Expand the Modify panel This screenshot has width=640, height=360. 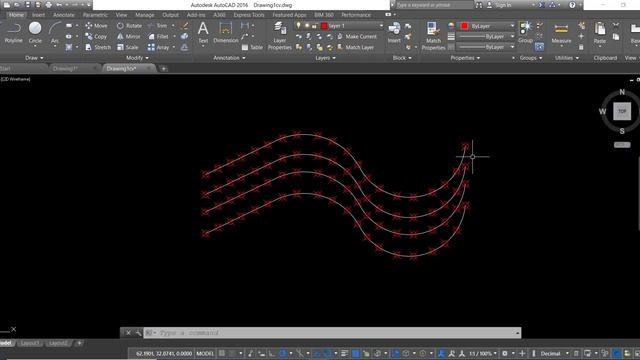click(137, 58)
